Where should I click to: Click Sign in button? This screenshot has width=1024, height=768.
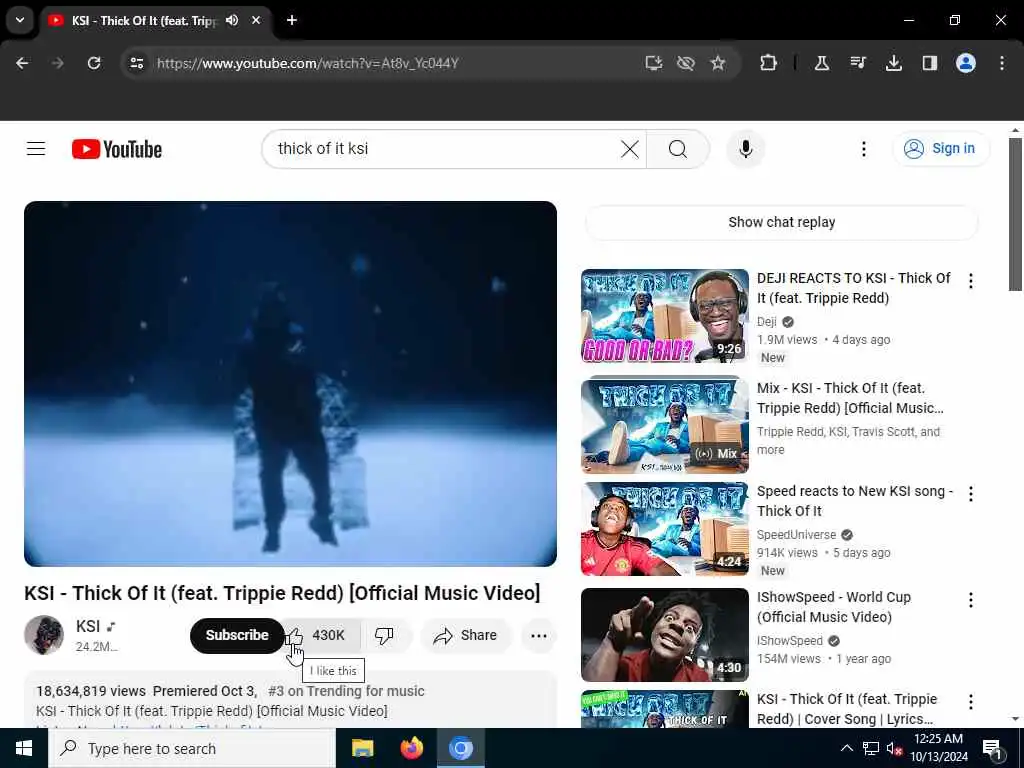pos(940,149)
